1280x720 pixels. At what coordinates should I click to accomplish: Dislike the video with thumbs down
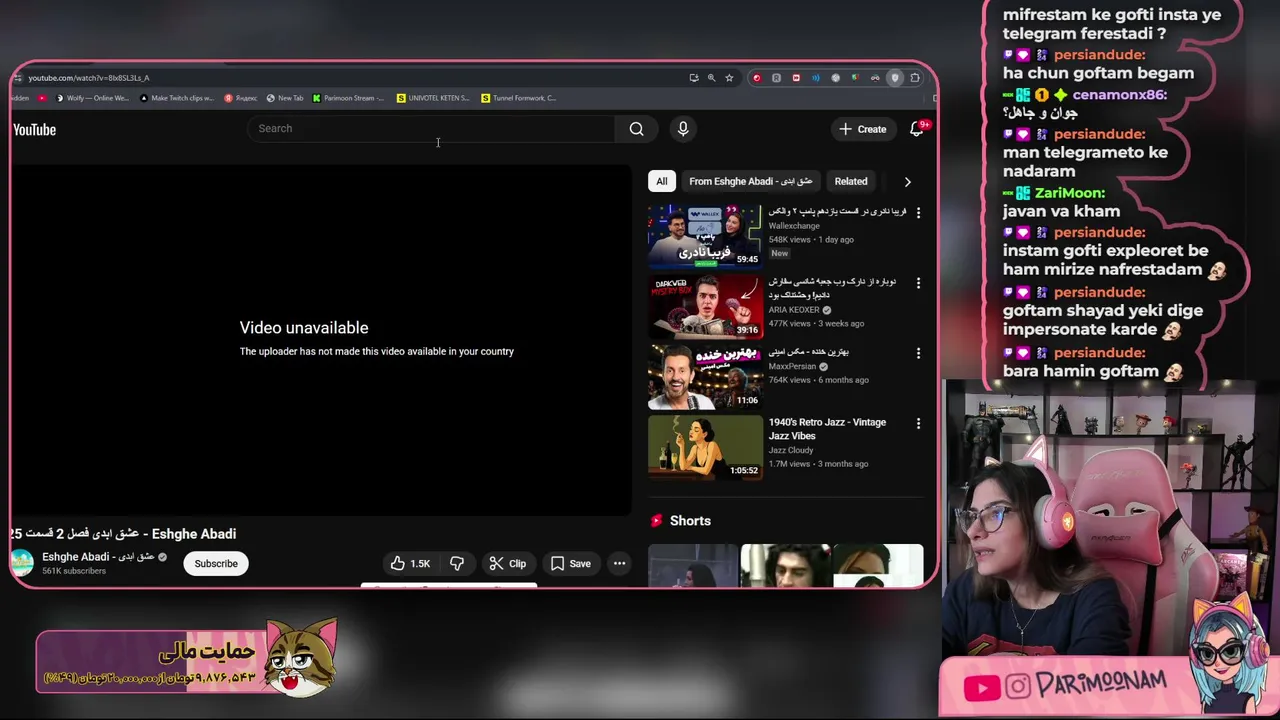(x=457, y=564)
